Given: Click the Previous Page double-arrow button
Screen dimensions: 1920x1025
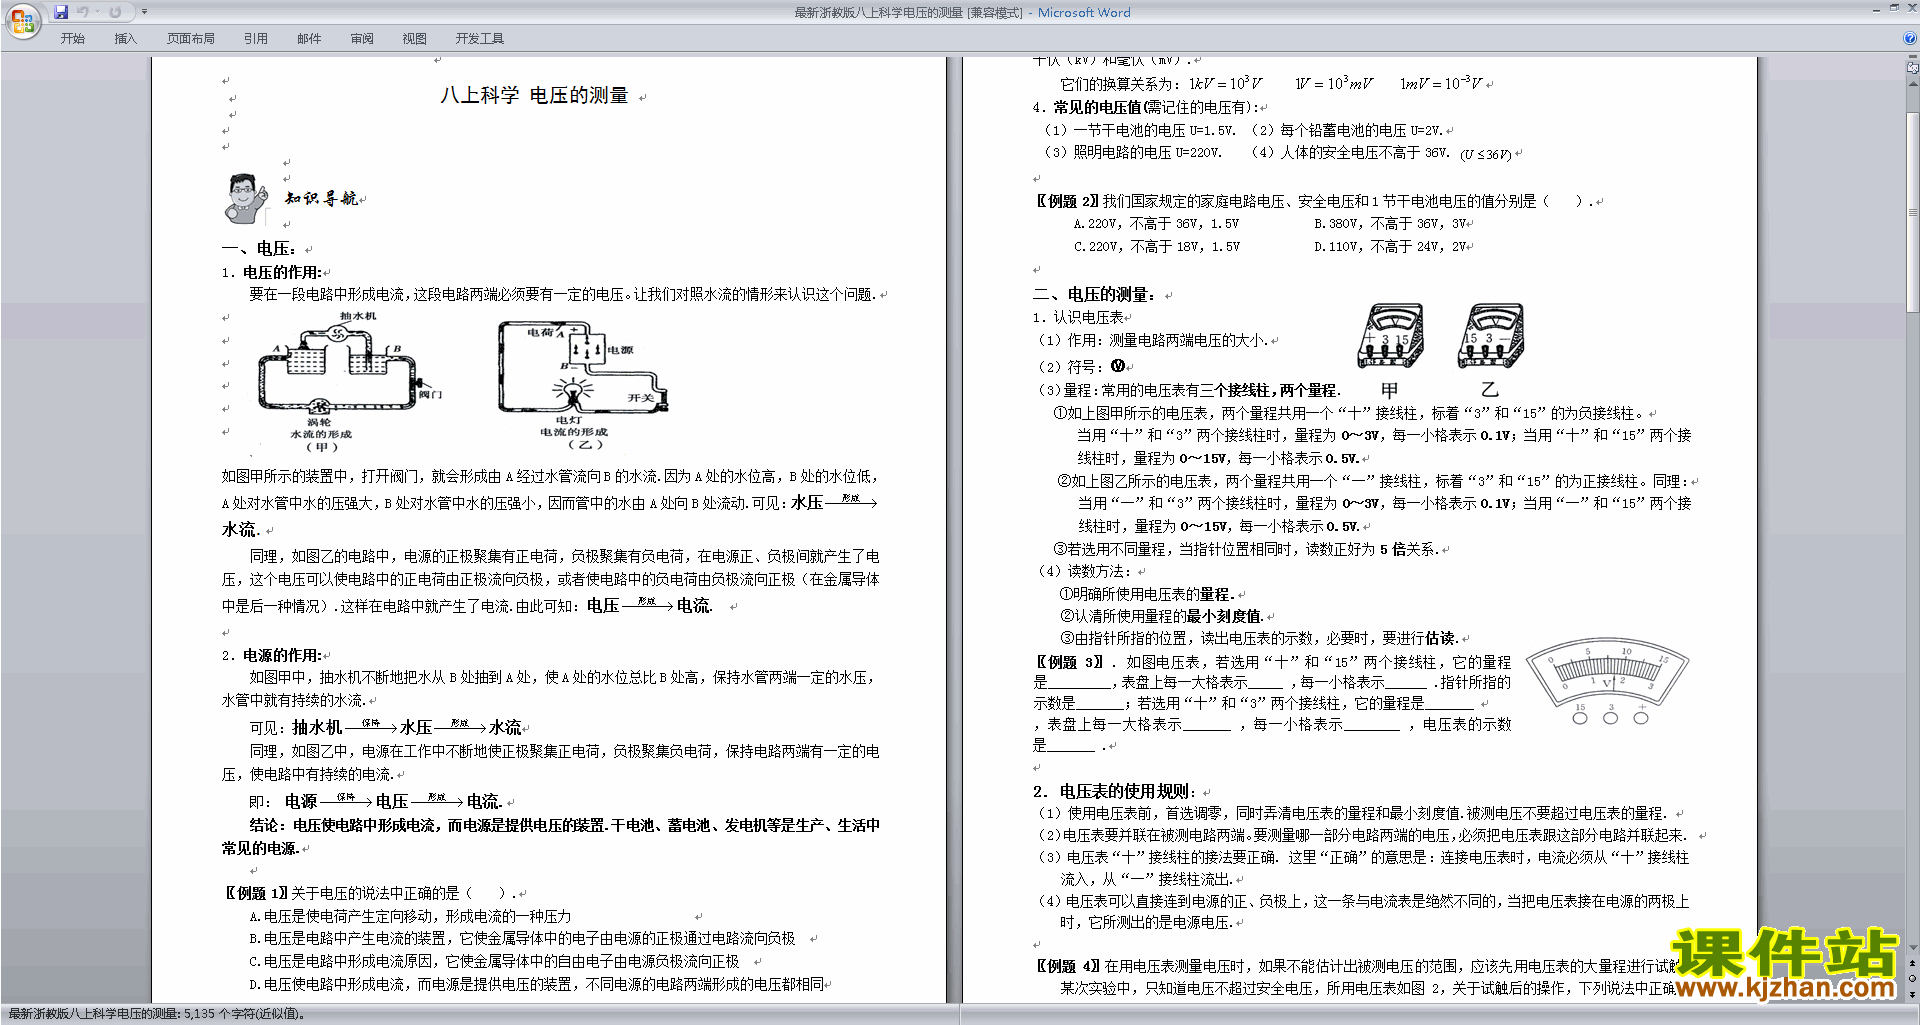Looking at the screenshot, I should (x=1913, y=964).
